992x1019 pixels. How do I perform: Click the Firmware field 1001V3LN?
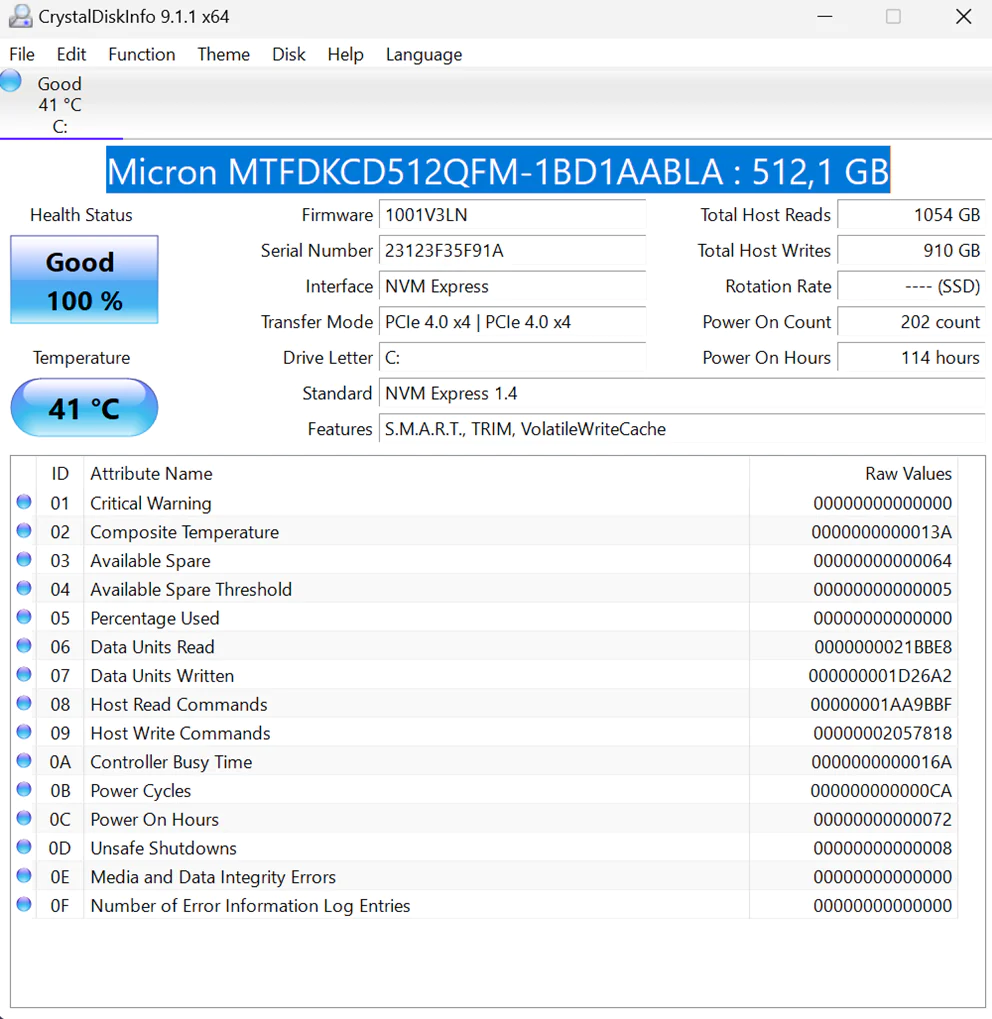click(x=512, y=215)
